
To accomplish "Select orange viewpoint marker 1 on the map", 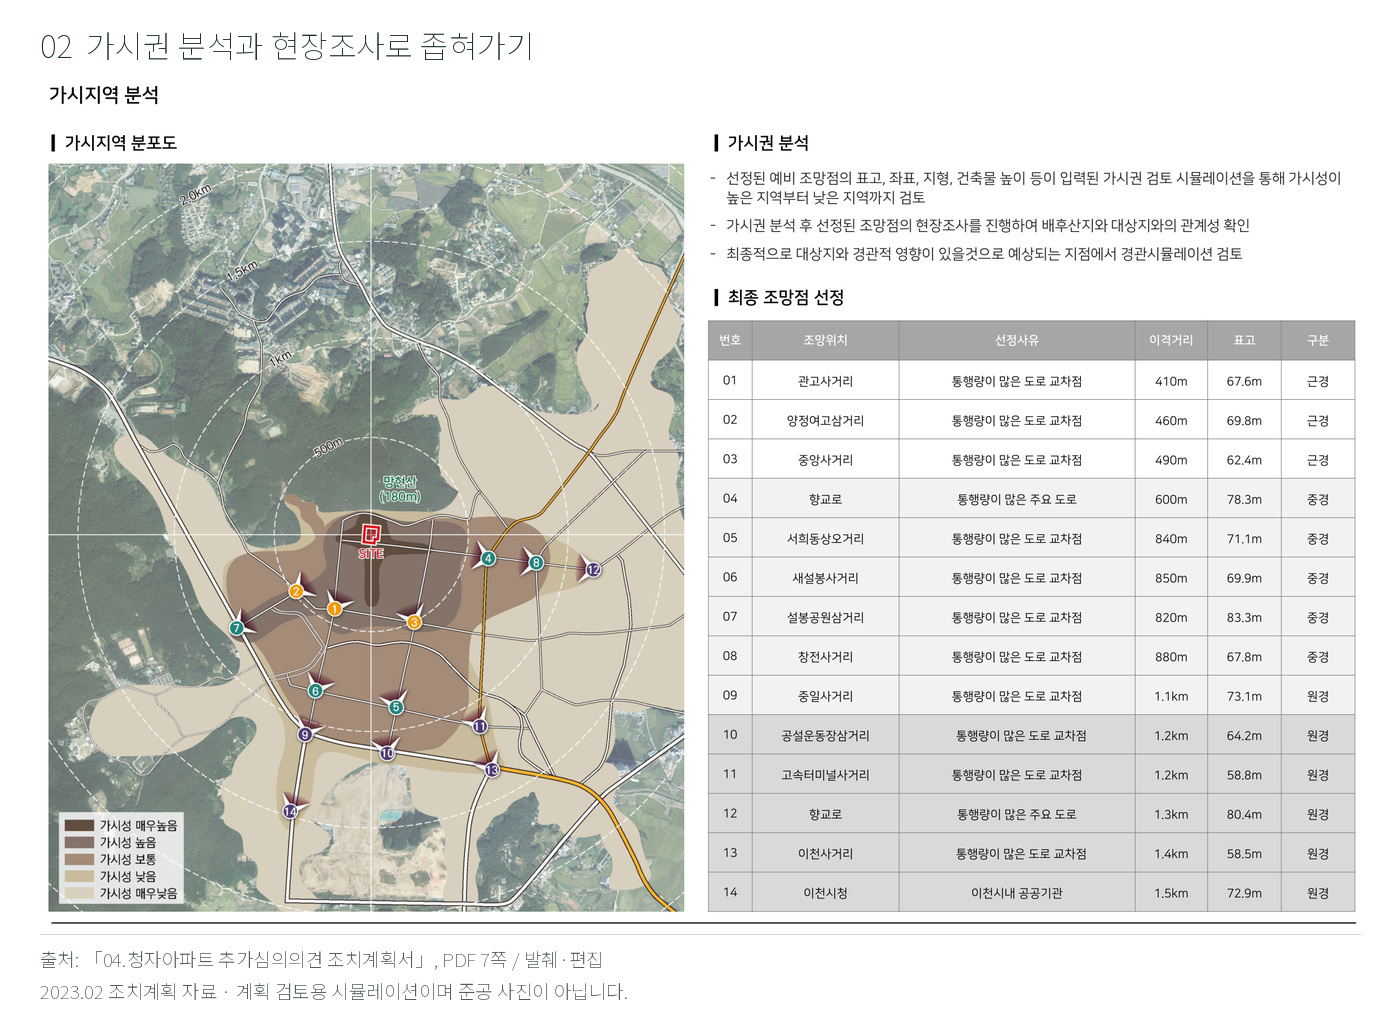I will click(x=335, y=608).
